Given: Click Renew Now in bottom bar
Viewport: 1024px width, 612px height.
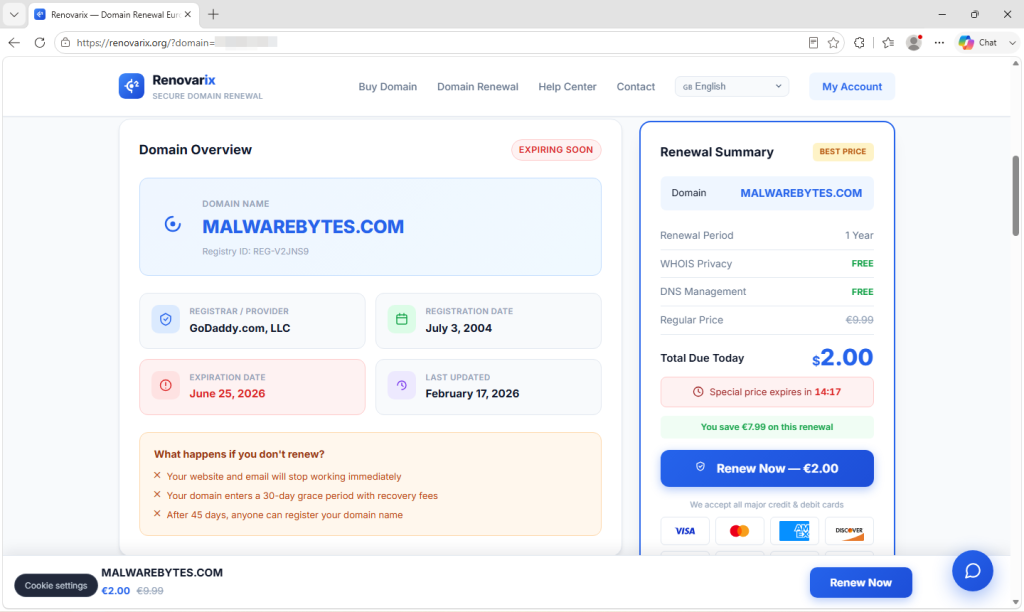Looking at the screenshot, I should [x=861, y=583].
